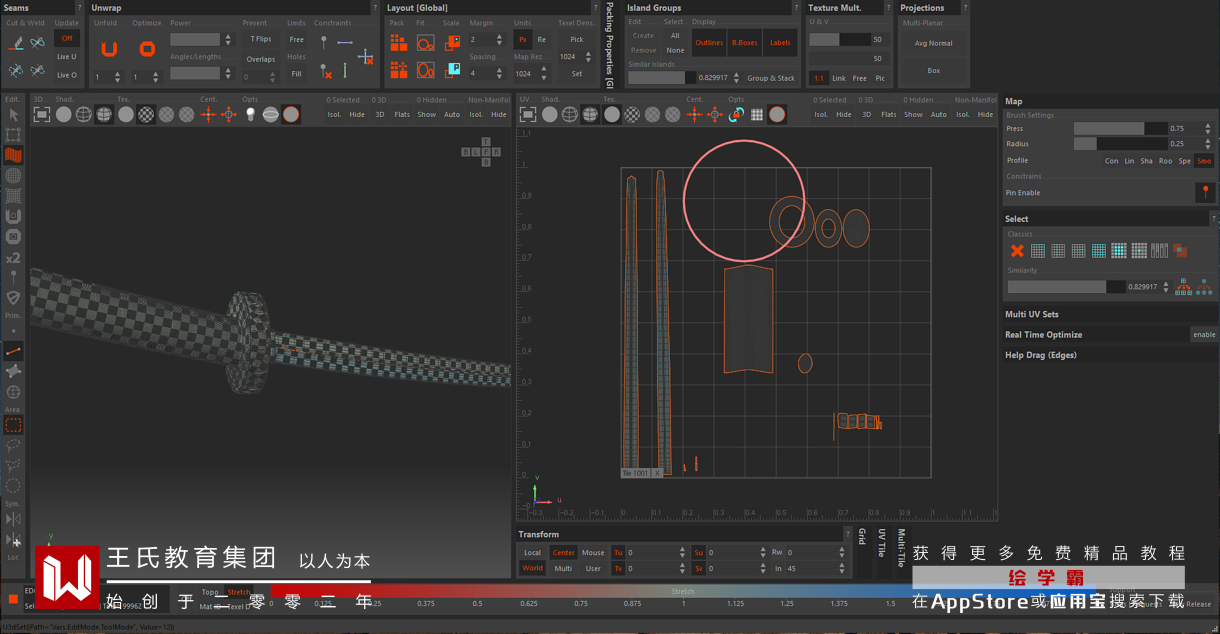Viewport: 1220px width, 634px height.
Task: Toggle Live O update mode
Action: tap(67, 75)
